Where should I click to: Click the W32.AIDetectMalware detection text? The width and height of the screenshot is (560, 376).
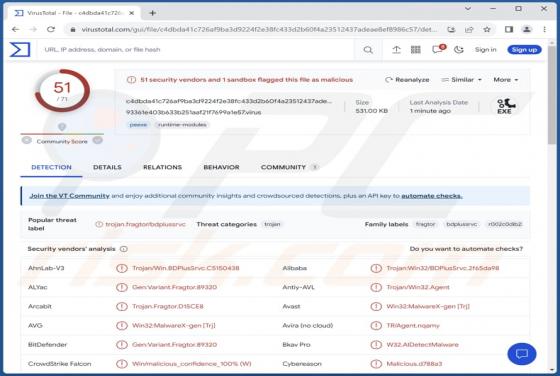[x=422, y=345]
